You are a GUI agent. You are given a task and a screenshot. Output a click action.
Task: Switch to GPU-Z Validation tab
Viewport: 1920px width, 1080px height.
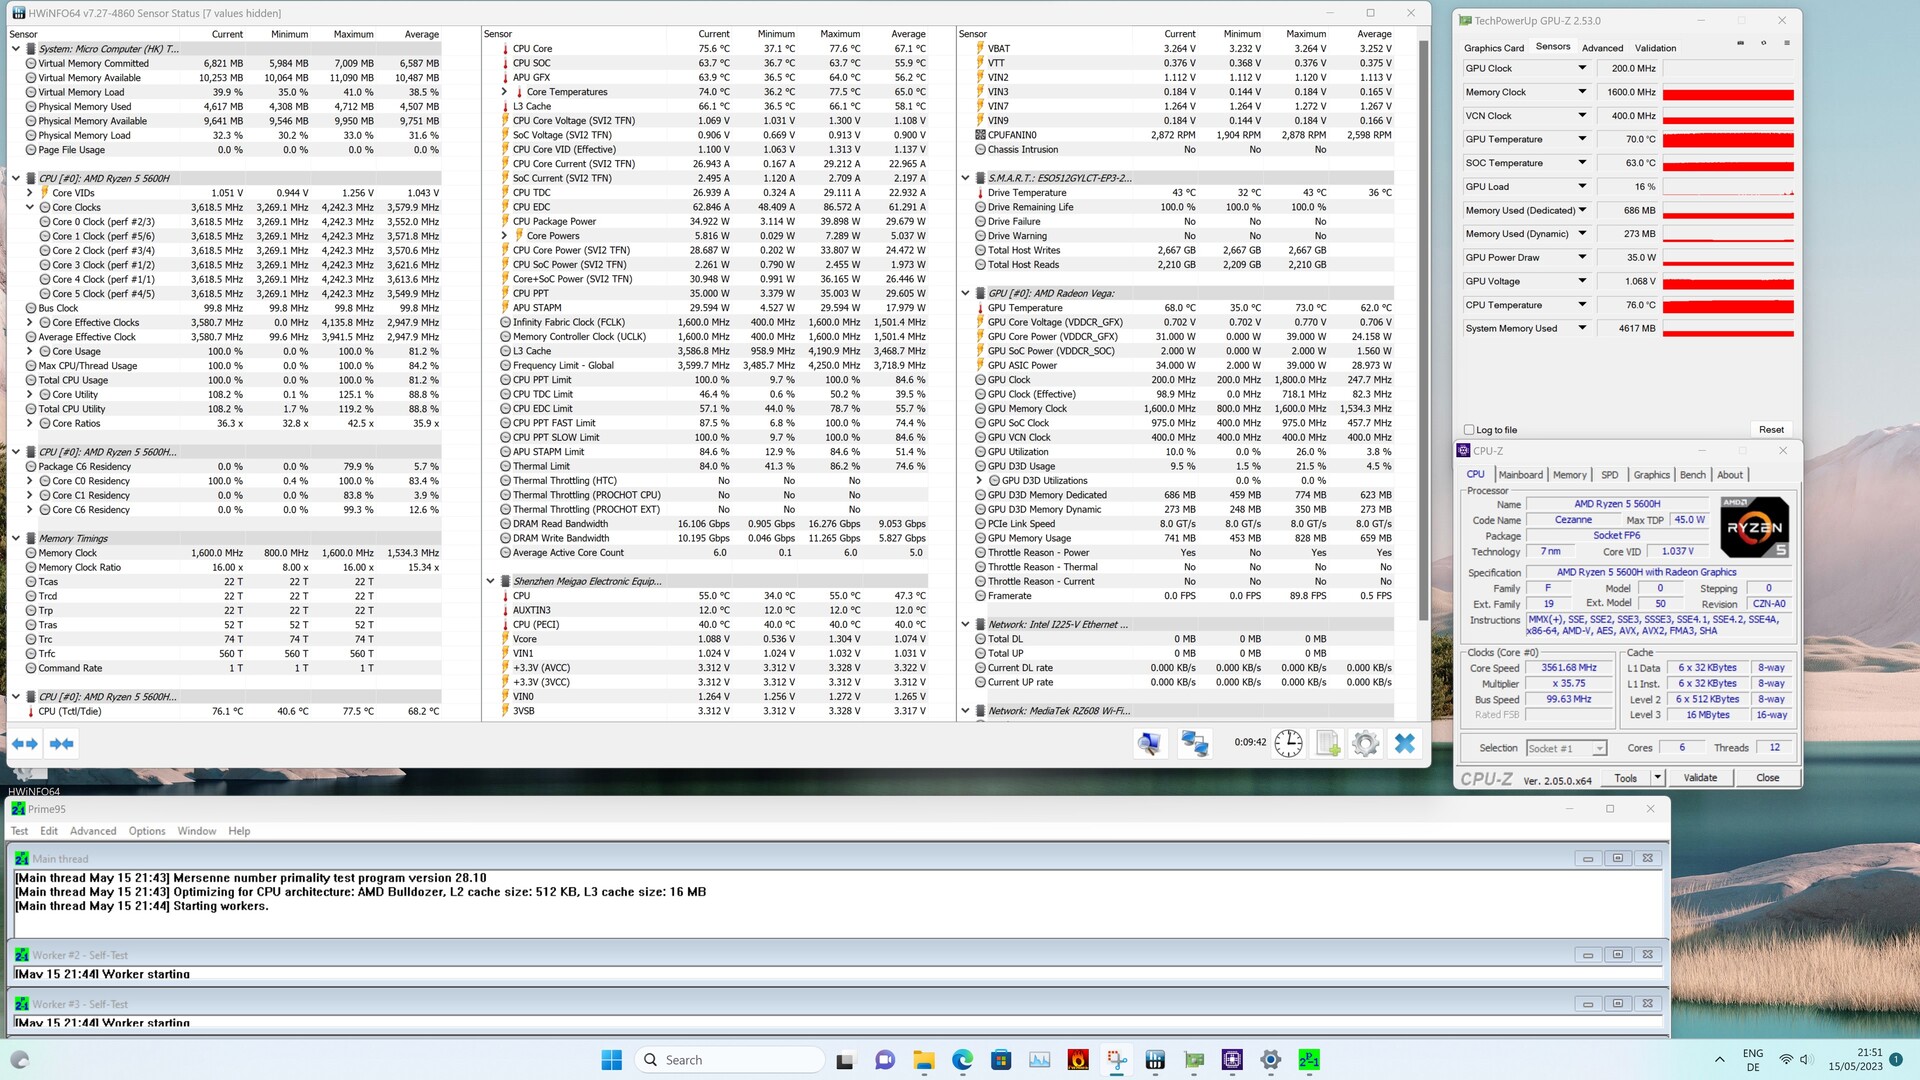[1655, 48]
